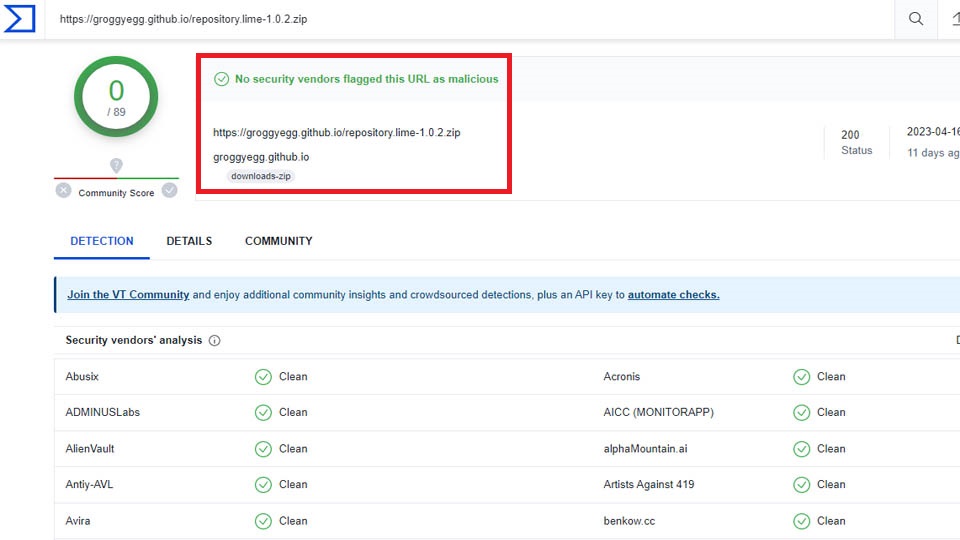Click the 0 / 89 detection score circle

(116, 97)
